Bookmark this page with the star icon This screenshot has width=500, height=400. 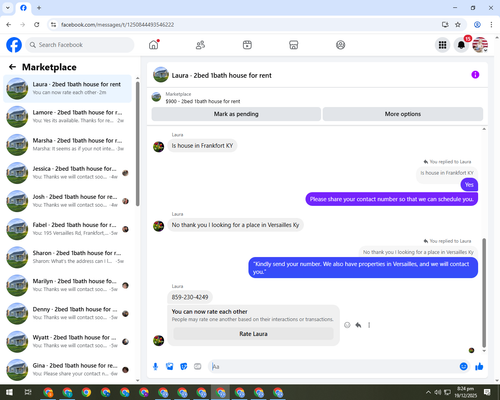pyautogui.click(x=458, y=24)
